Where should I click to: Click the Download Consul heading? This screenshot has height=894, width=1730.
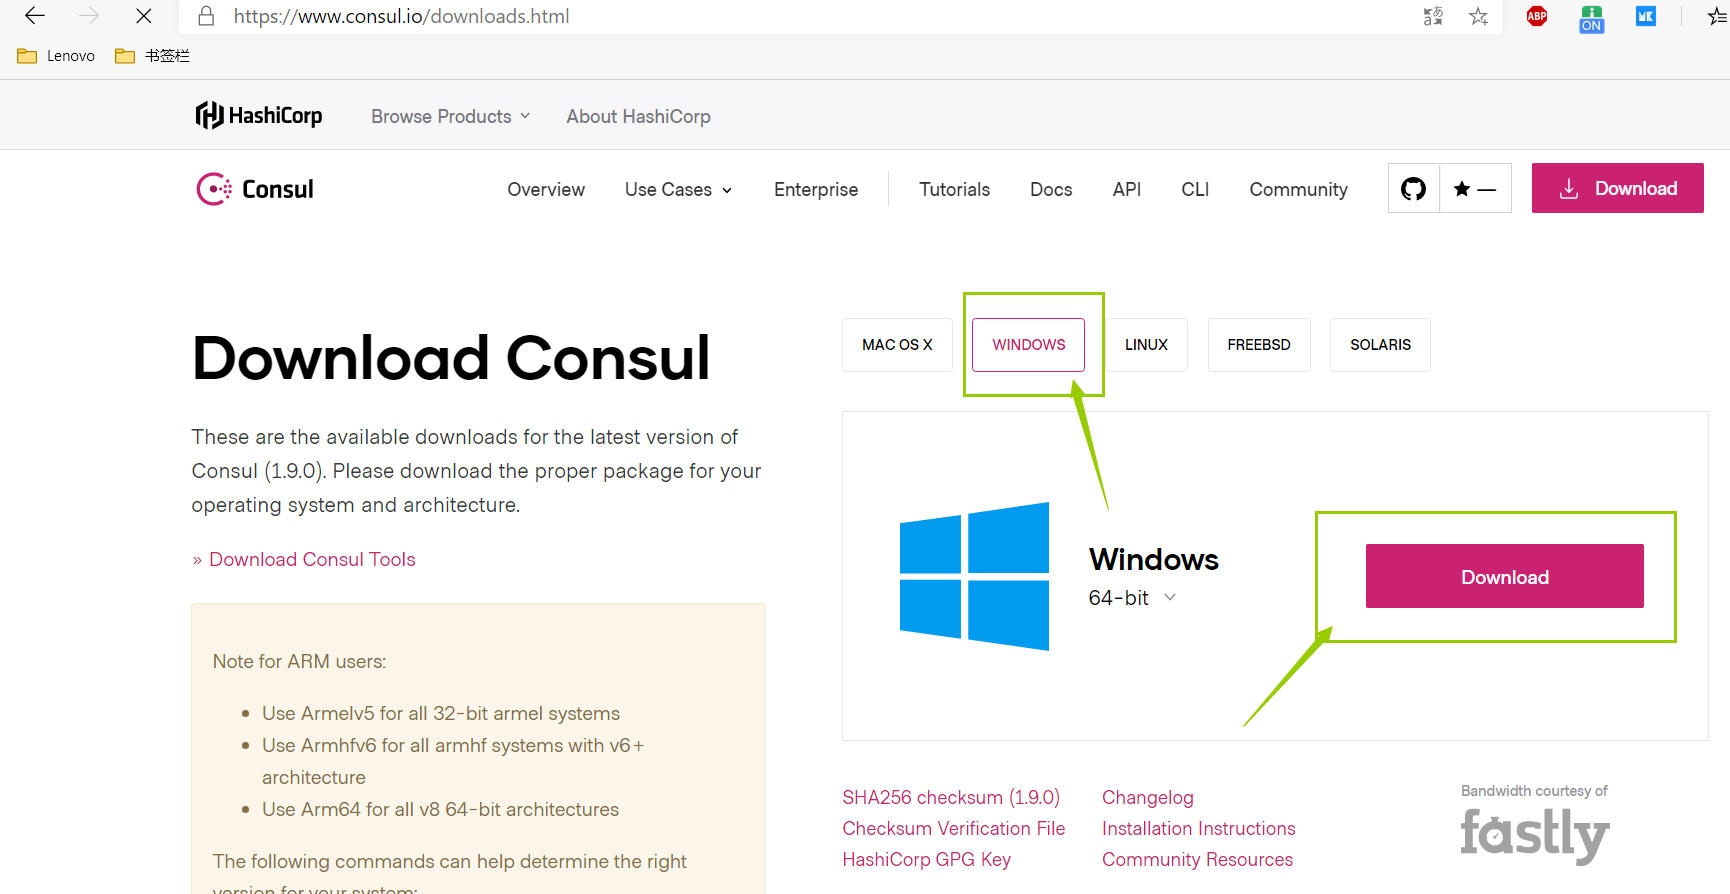pyautogui.click(x=451, y=358)
